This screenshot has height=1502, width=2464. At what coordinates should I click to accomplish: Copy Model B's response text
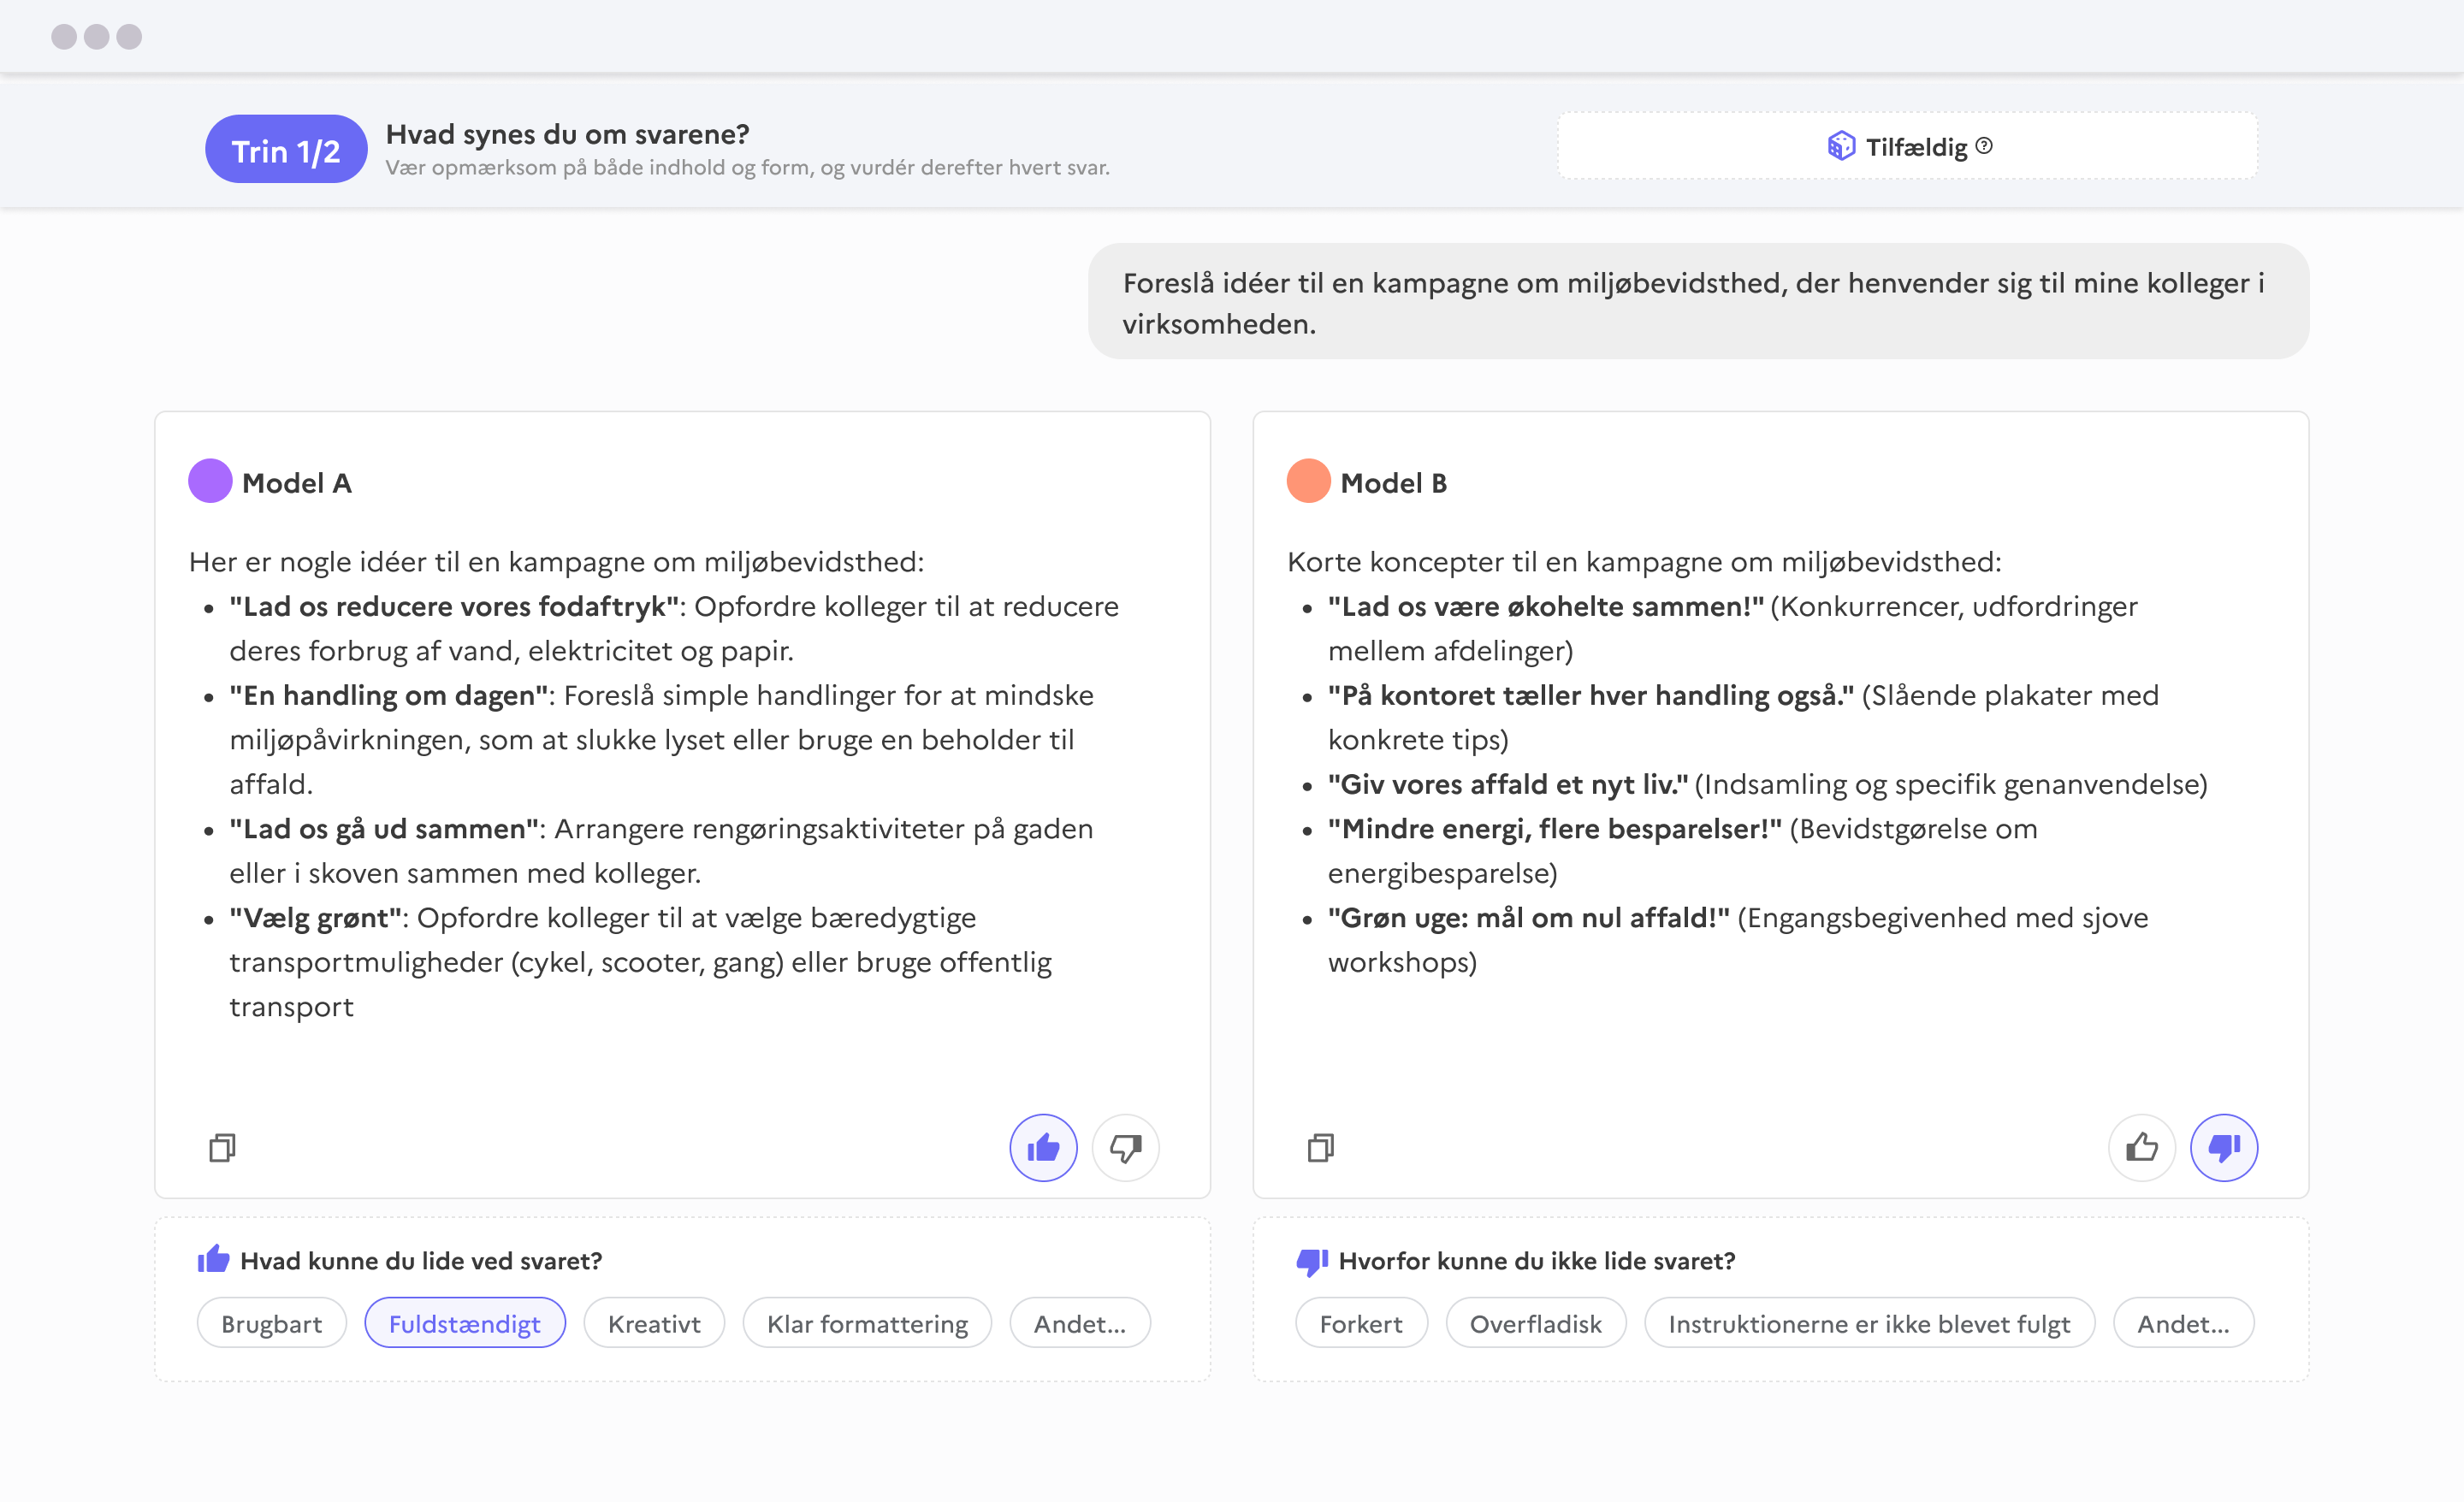(1320, 1148)
